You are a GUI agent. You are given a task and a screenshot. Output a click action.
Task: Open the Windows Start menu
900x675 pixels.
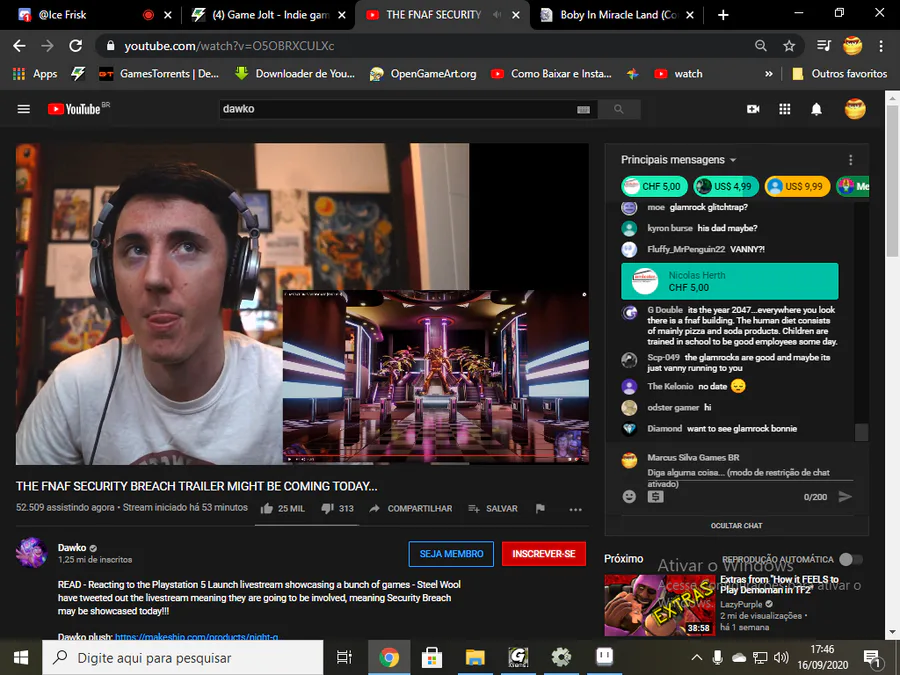click(21, 658)
